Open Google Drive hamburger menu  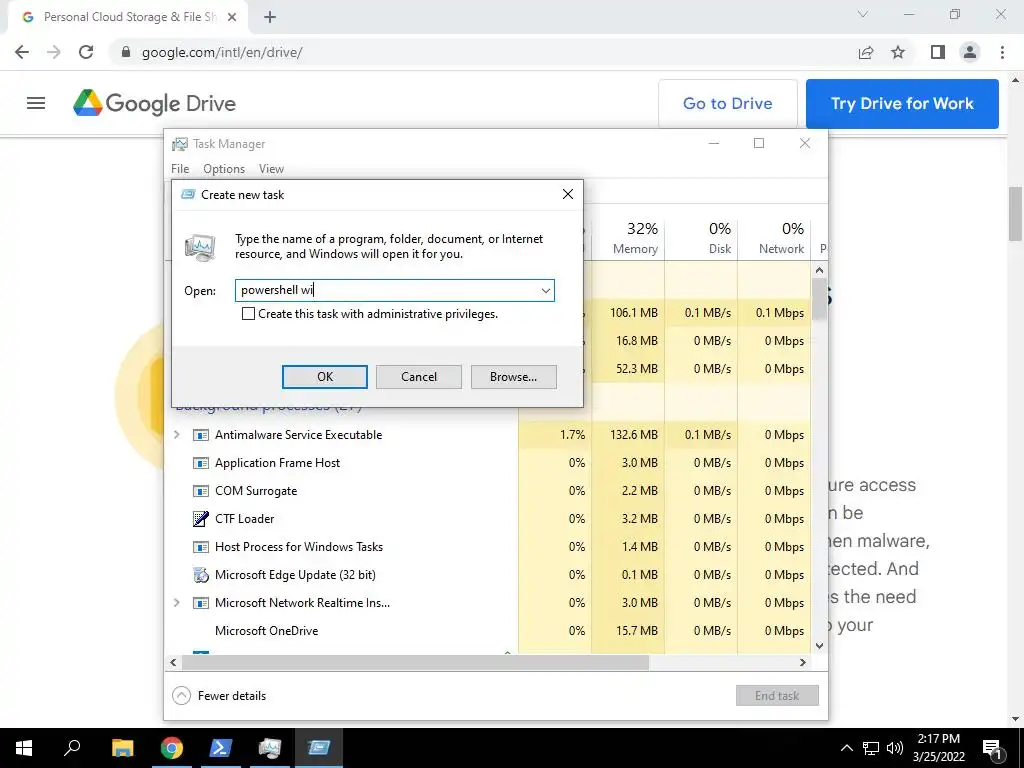36,103
